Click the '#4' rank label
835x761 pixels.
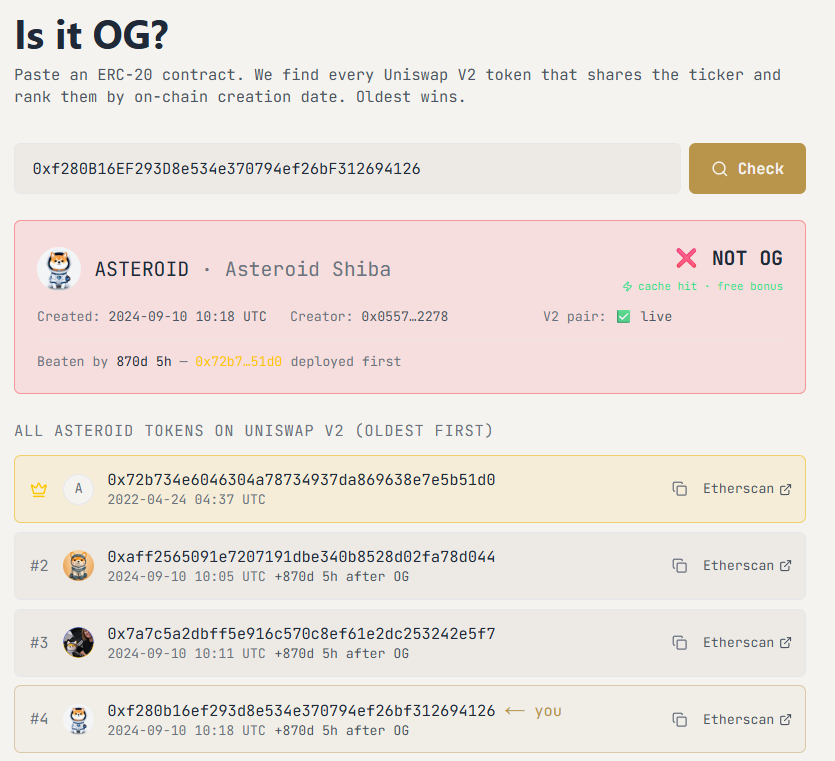(39, 719)
